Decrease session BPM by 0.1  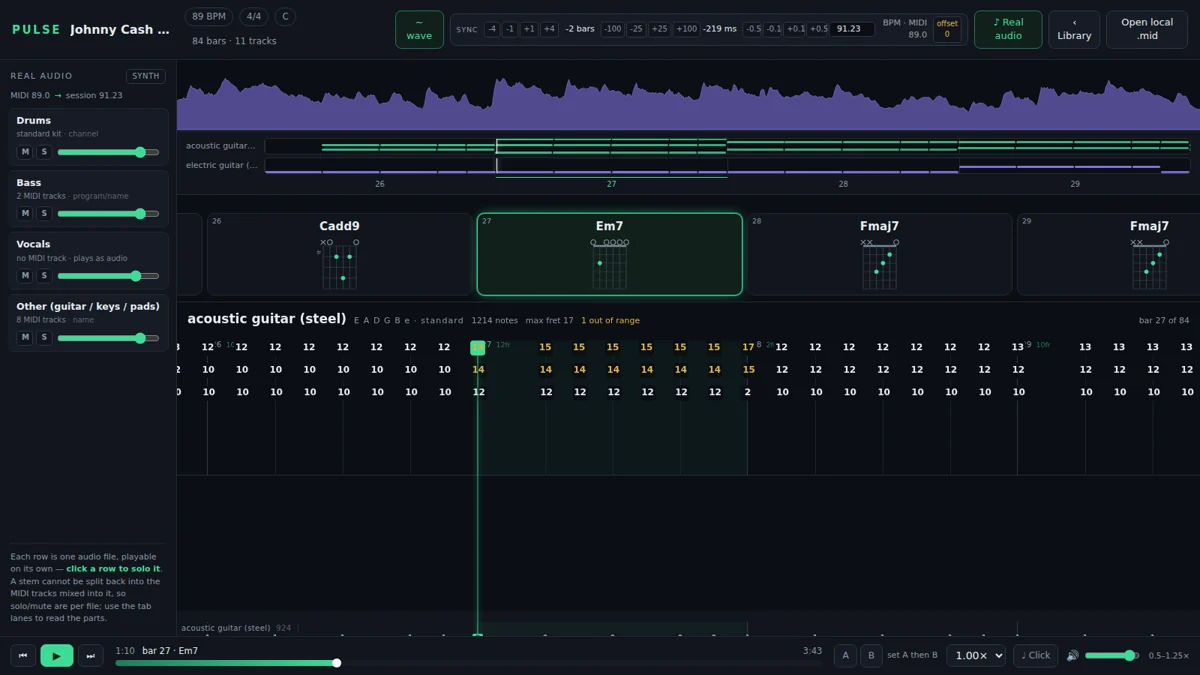click(x=773, y=29)
